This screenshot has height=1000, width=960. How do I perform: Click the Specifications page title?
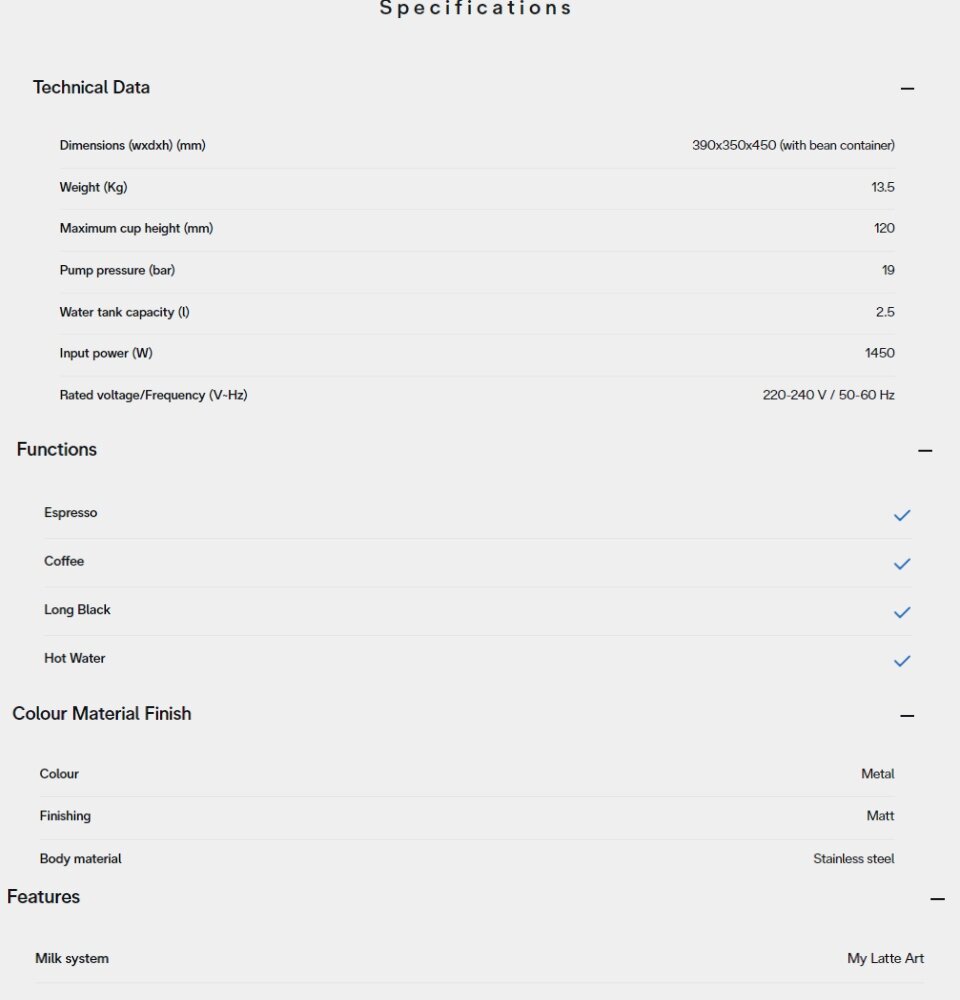[475, 8]
